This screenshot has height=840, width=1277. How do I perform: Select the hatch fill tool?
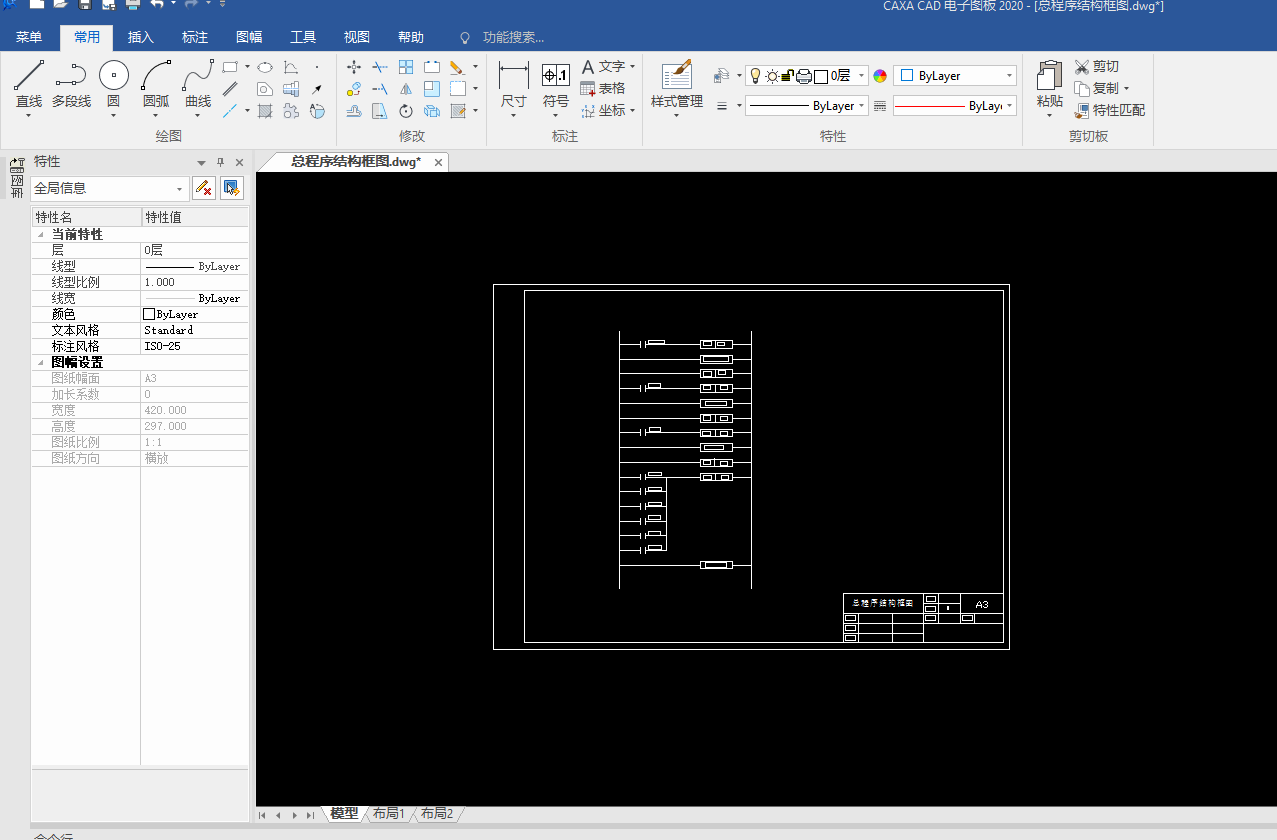[x=265, y=111]
